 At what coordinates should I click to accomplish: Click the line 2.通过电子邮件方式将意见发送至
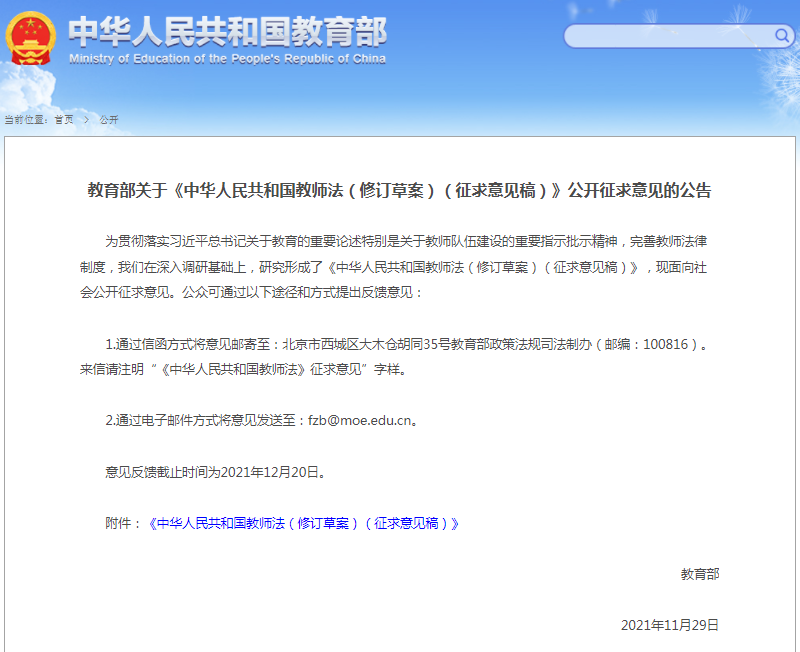click(x=262, y=420)
